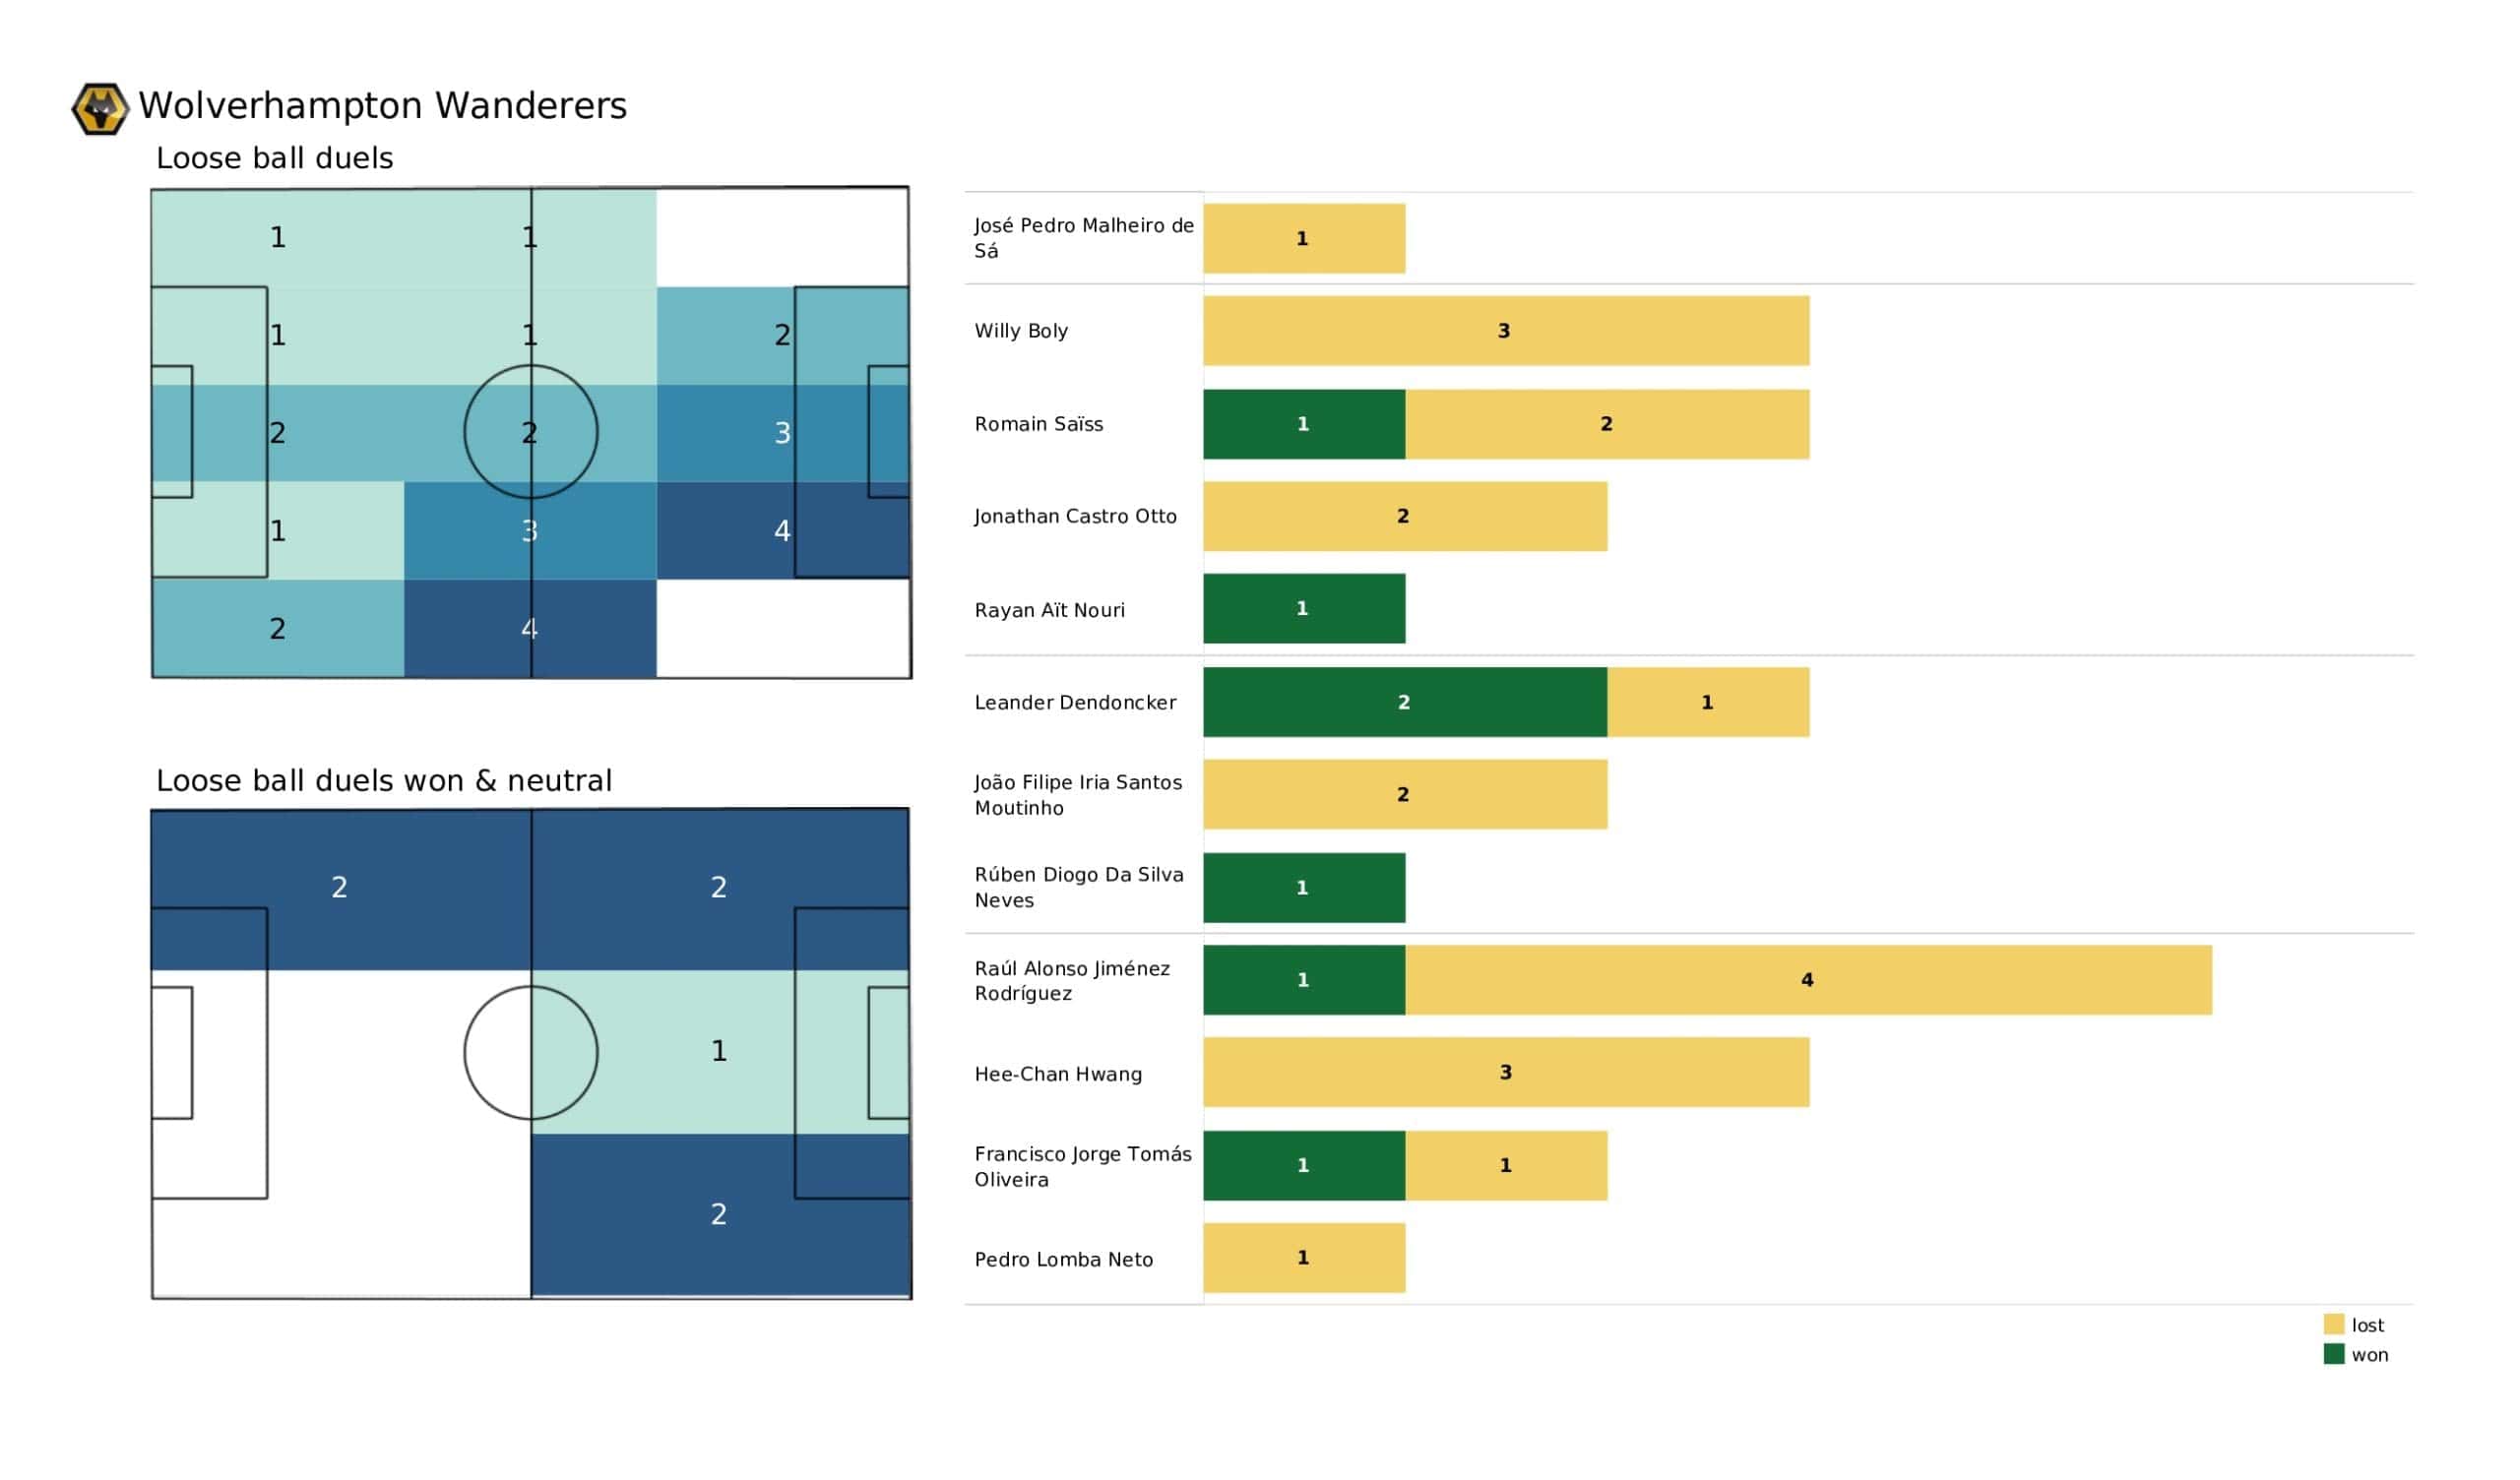Screen dimensions: 2520x1480
Task: Click the 'Loose ball duels' heatmap heading
Action: (274, 158)
